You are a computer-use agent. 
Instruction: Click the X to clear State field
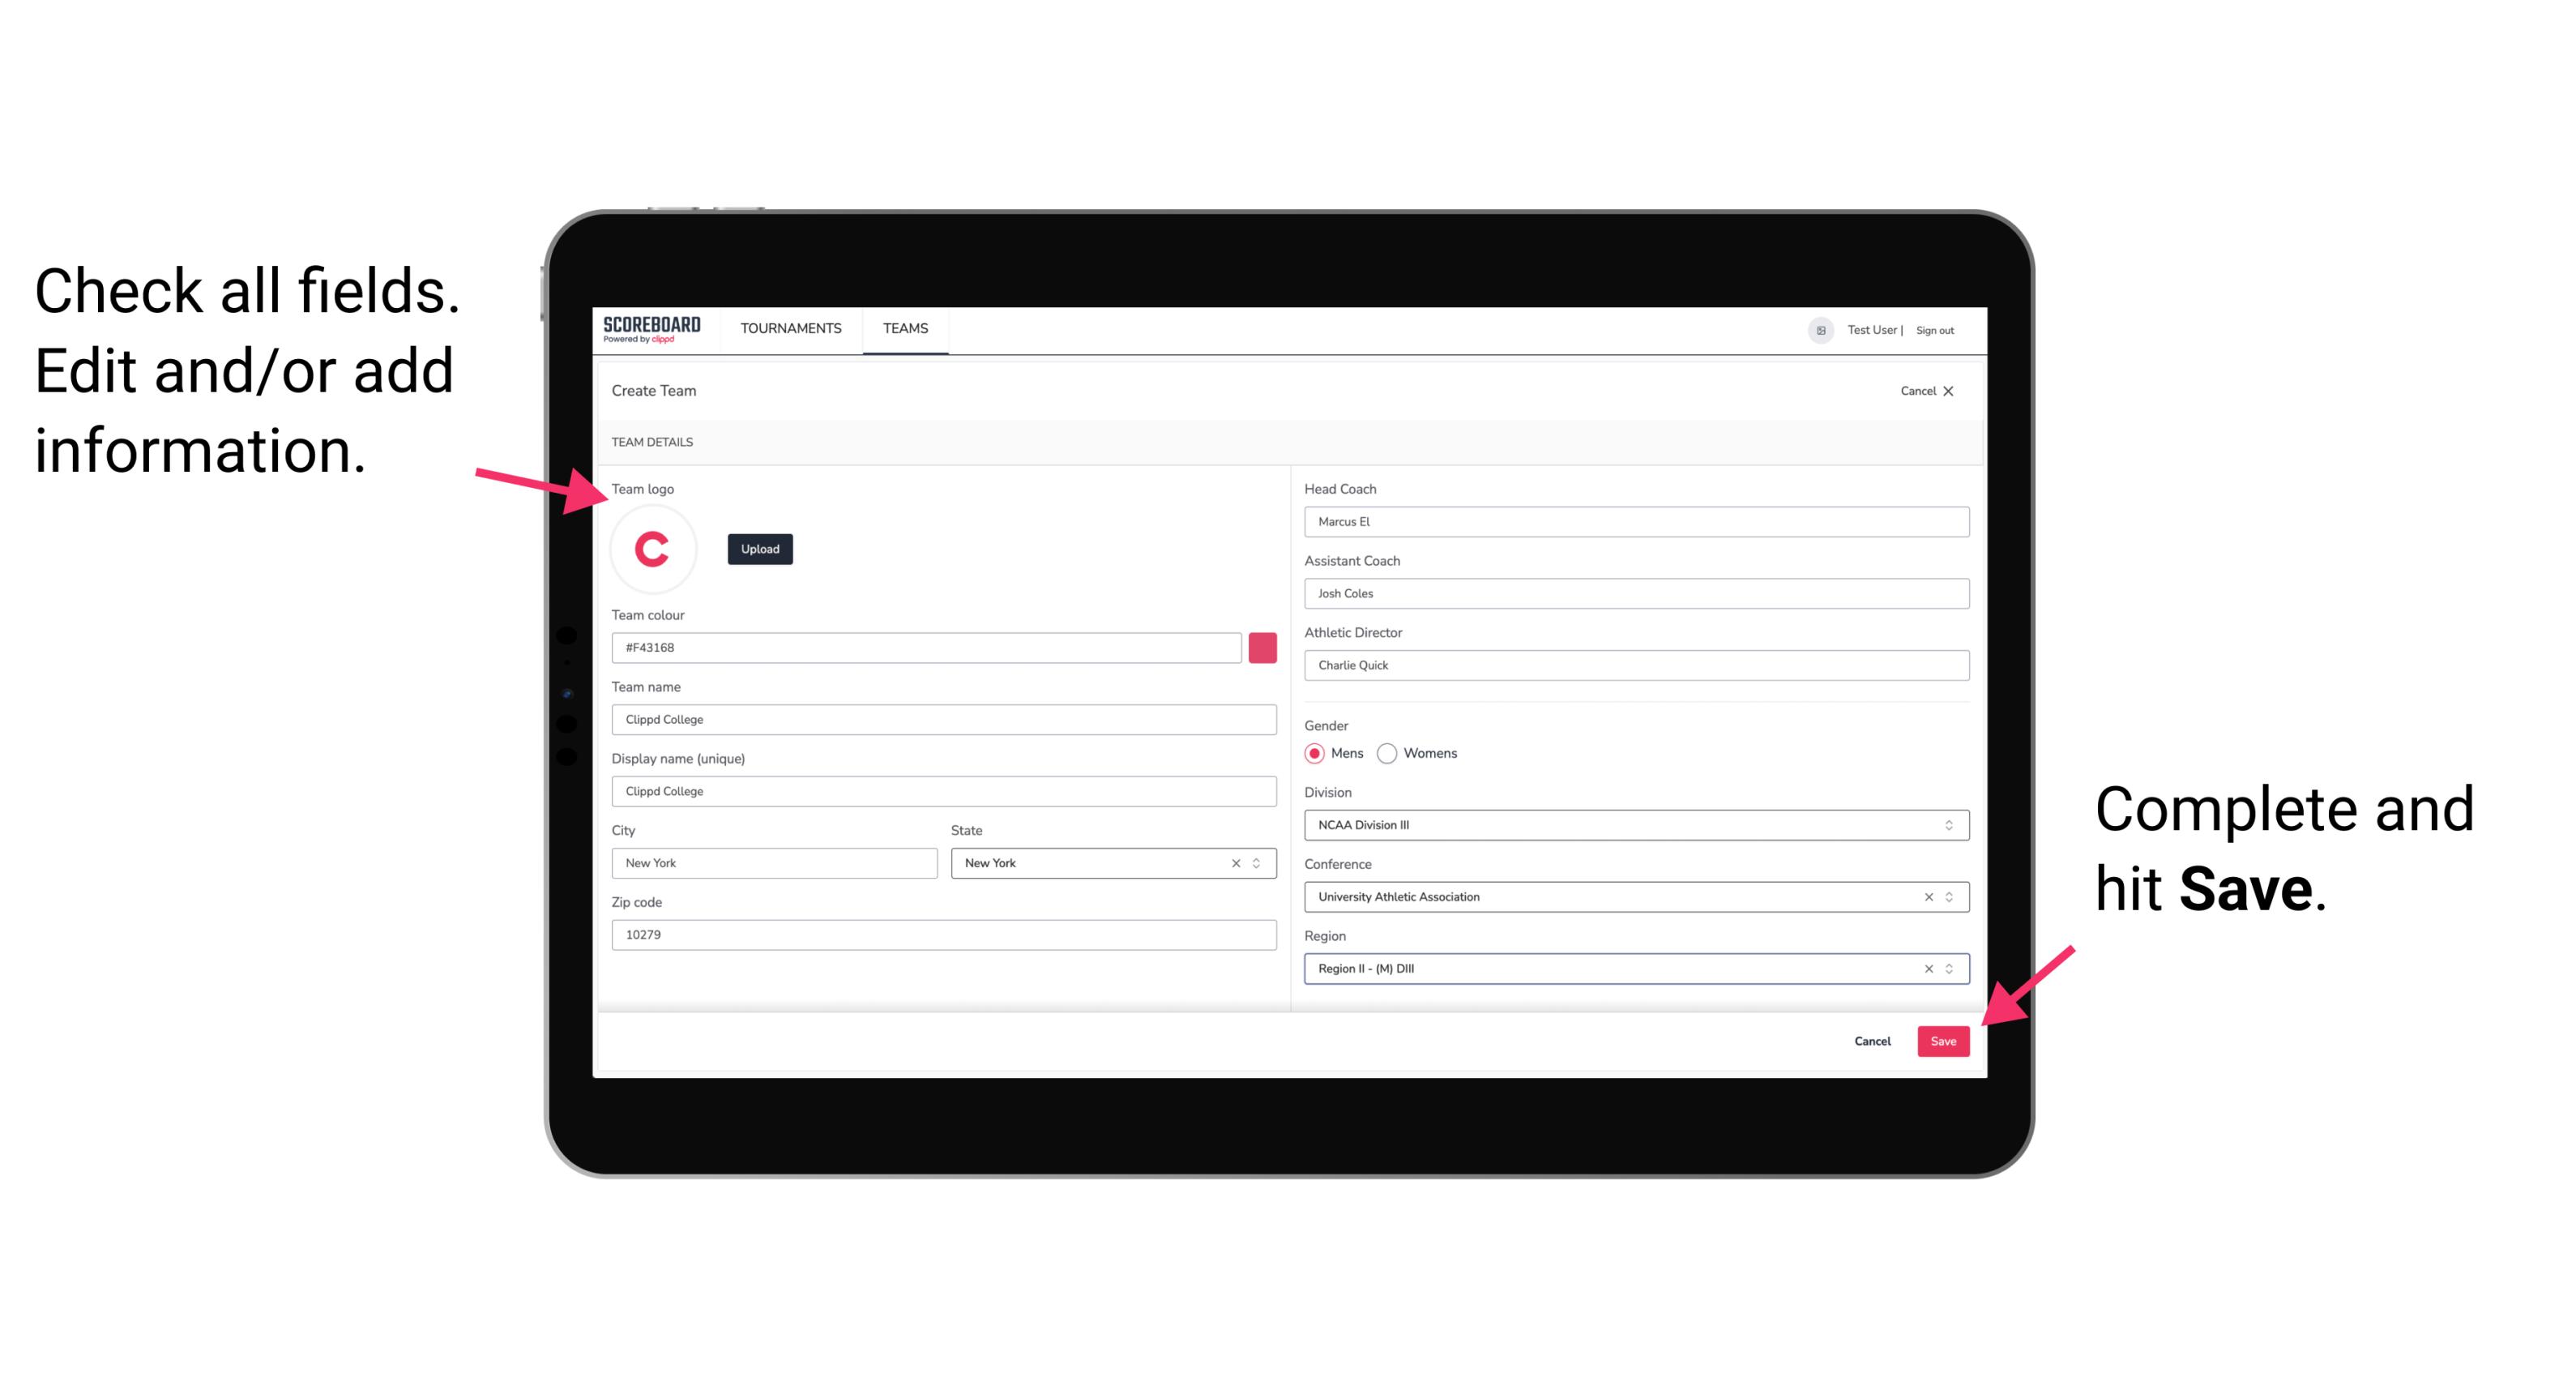click(x=1235, y=862)
